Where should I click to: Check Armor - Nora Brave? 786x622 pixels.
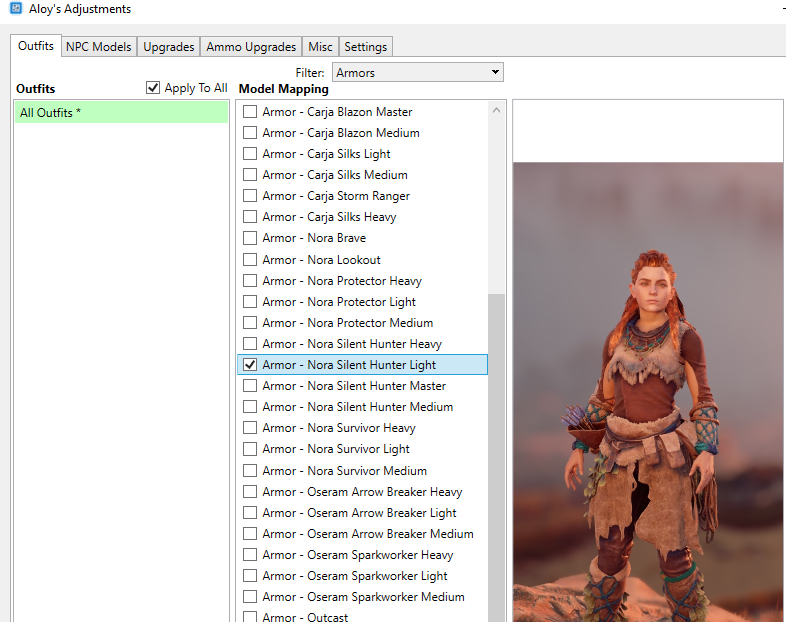[x=250, y=238]
